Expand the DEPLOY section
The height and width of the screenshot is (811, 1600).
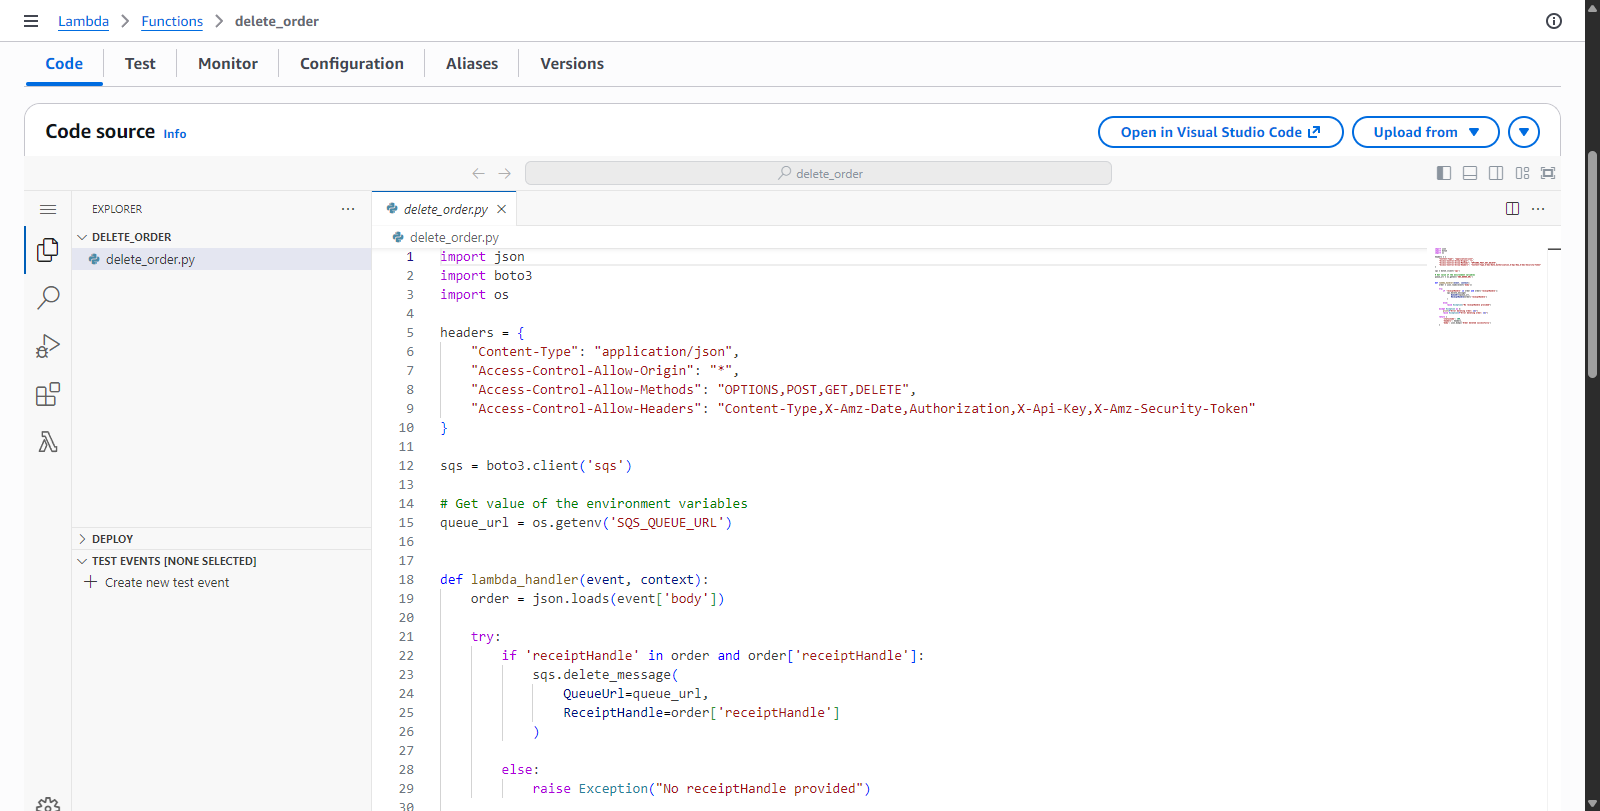(82, 539)
